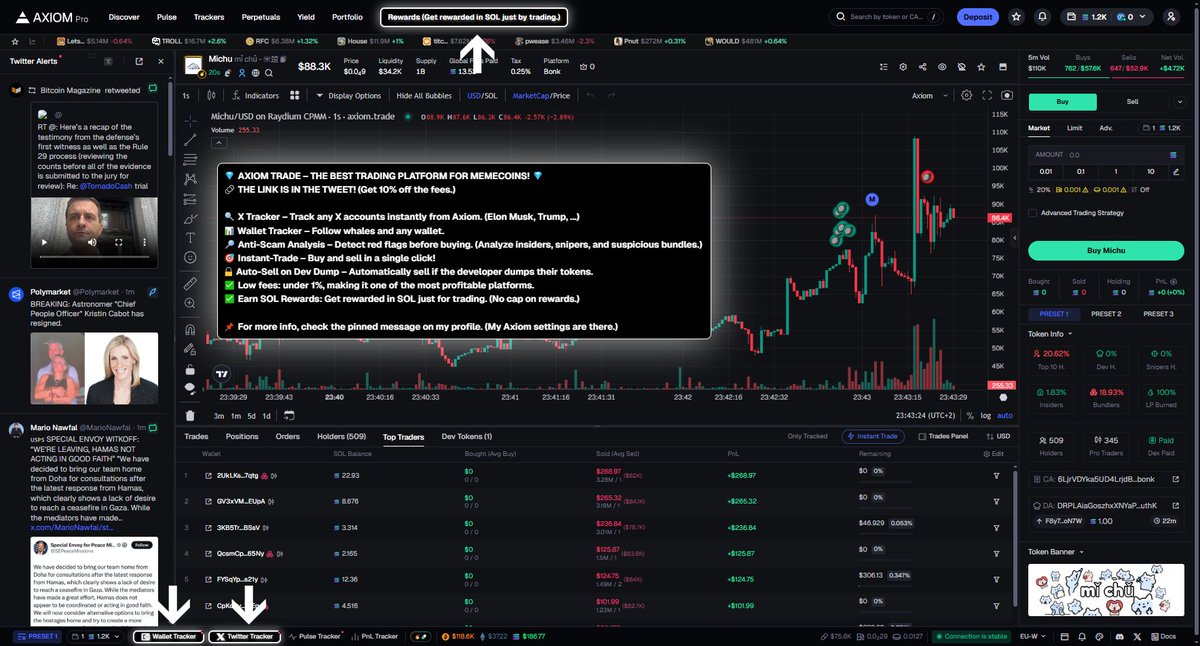Select the 5d chart range

(252, 415)
